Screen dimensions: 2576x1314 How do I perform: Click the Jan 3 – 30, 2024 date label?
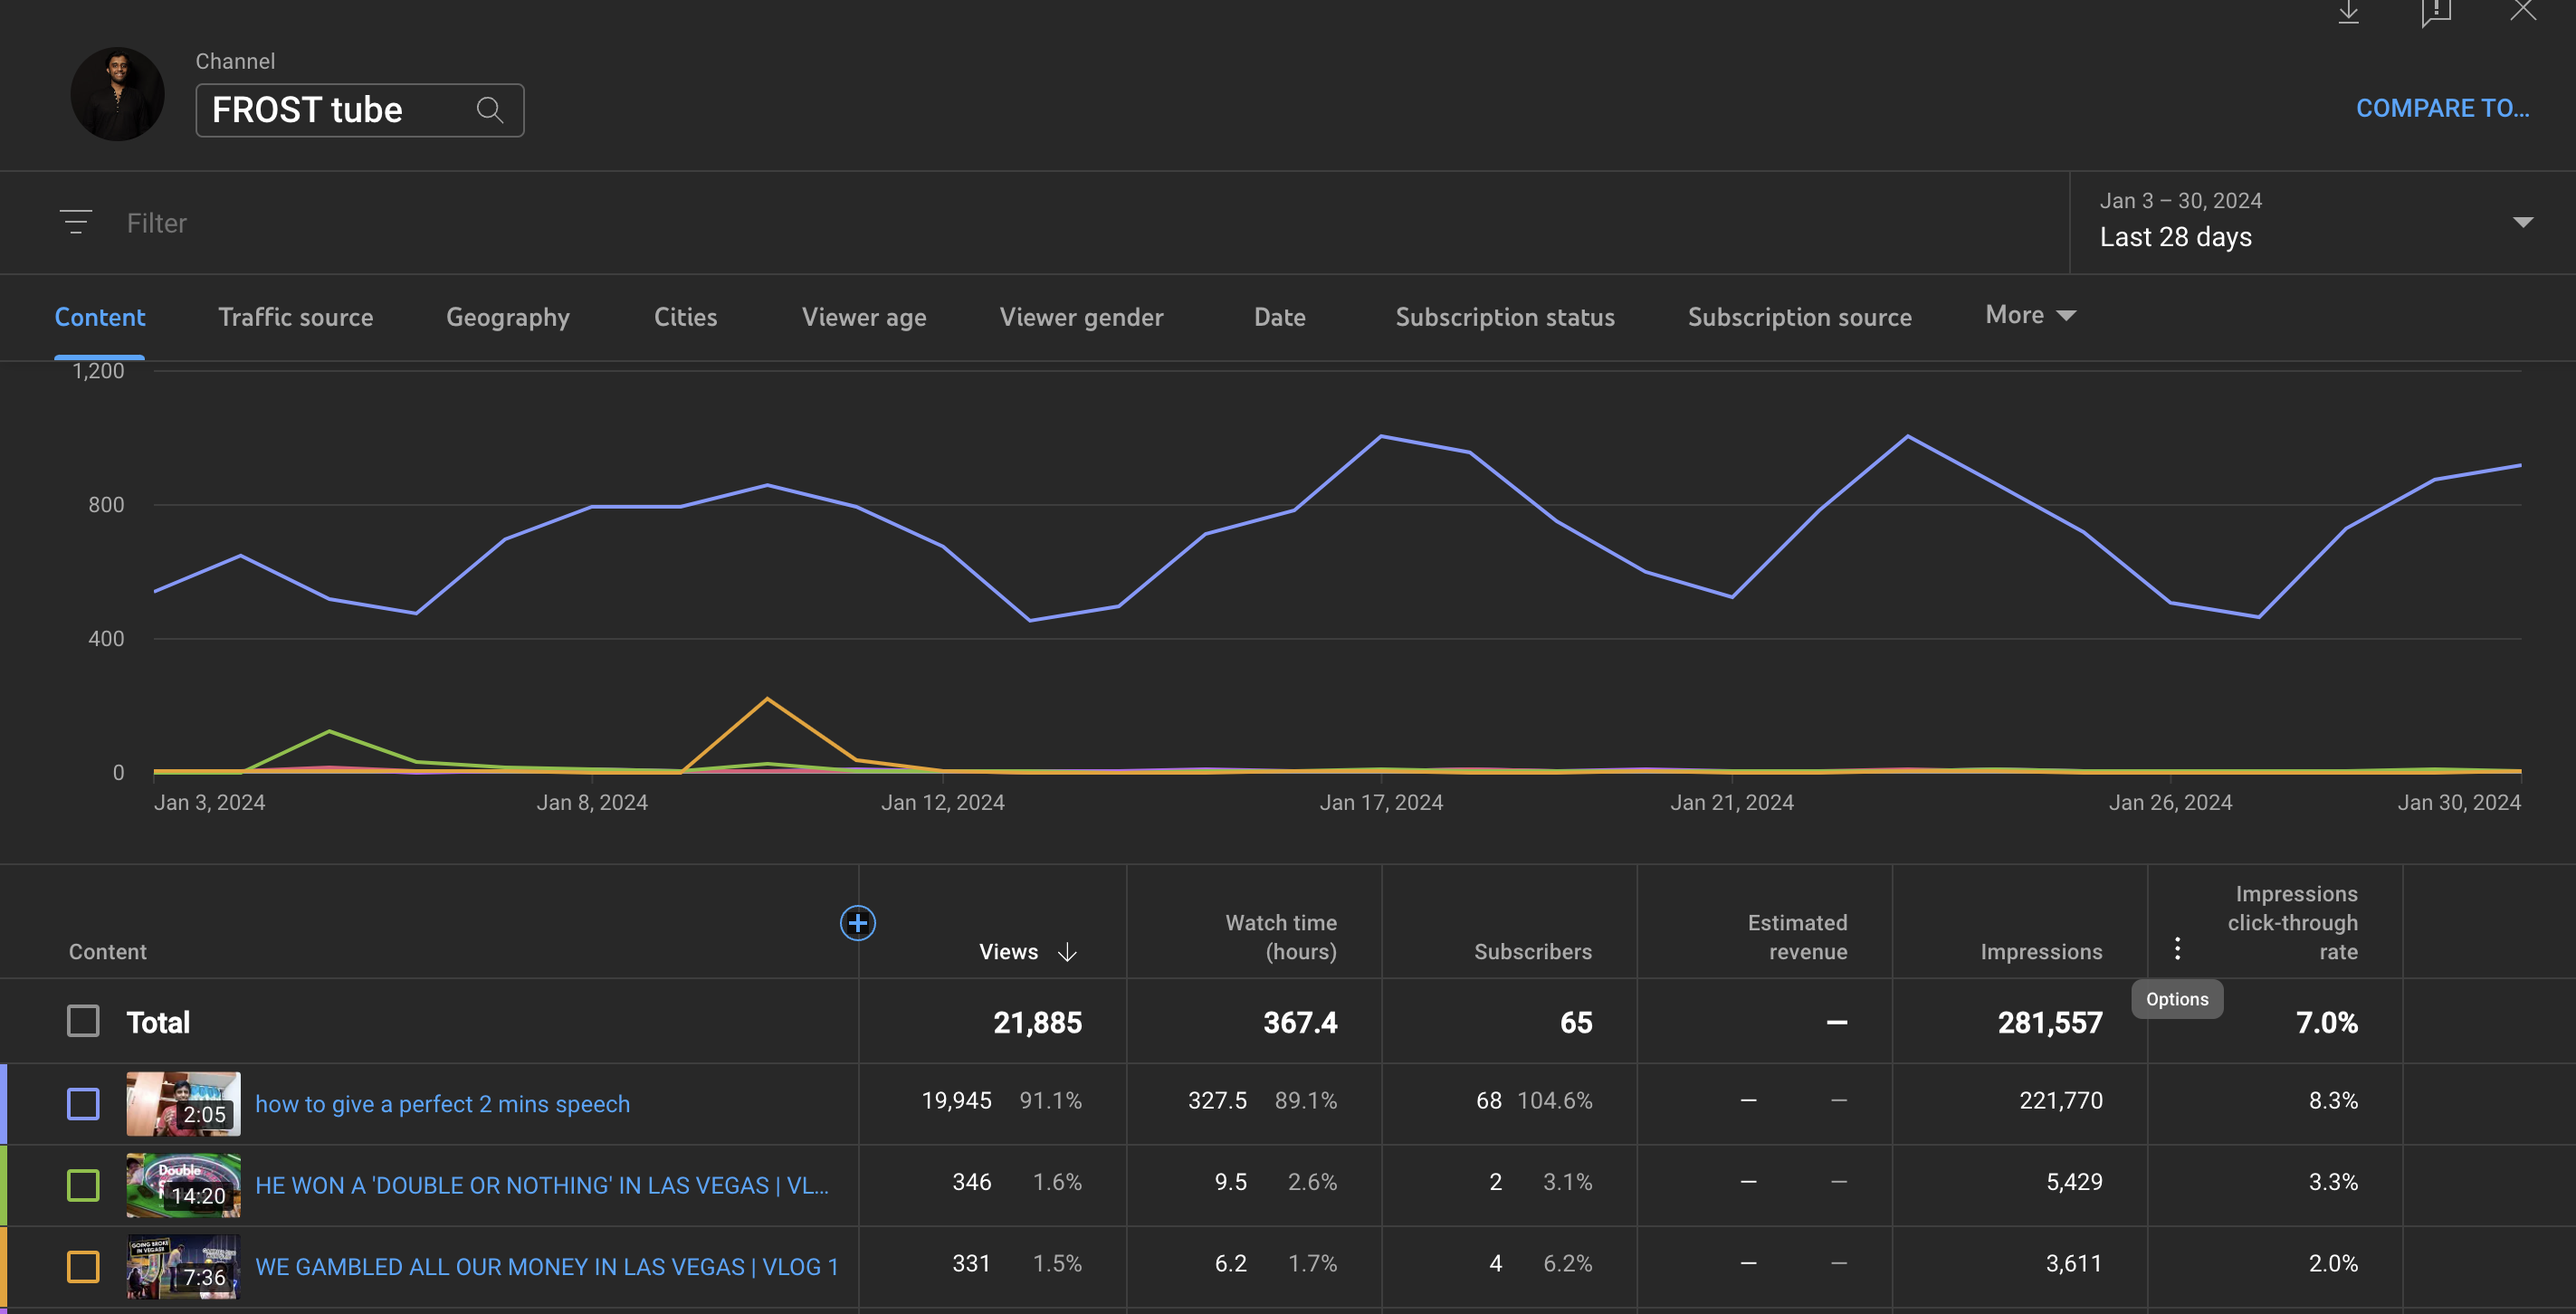(x=2180, y=201)
